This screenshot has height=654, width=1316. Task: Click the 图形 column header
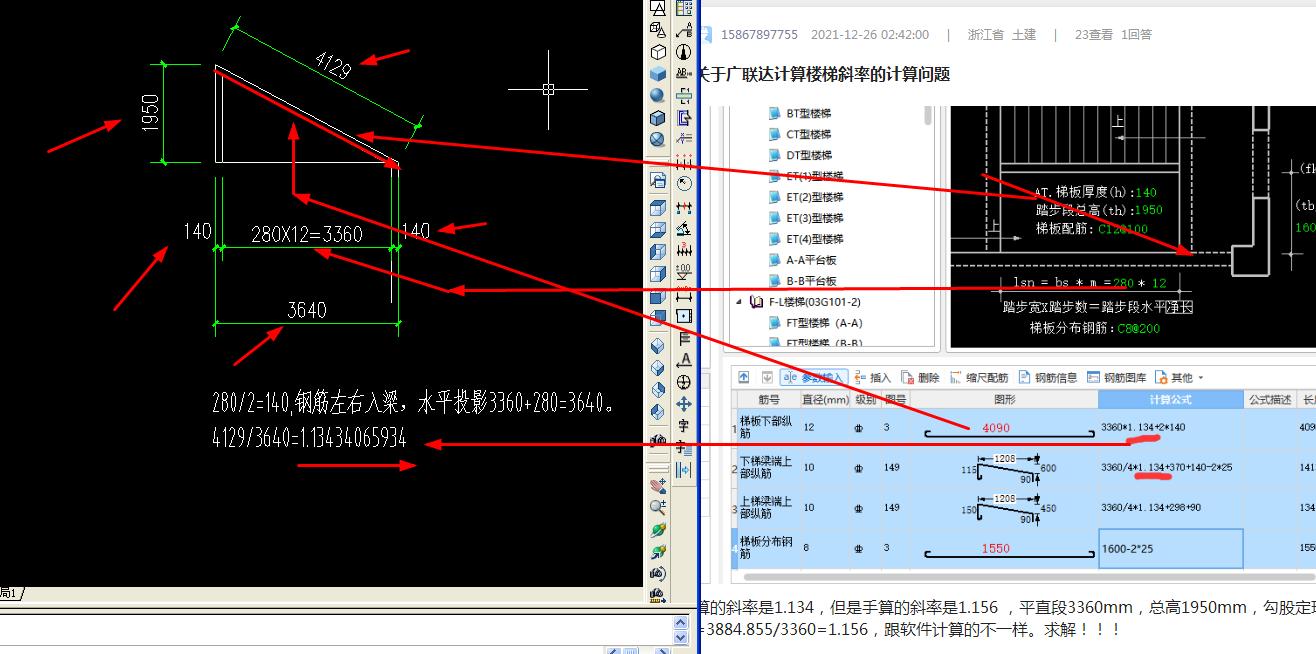[x=1005, y=399]
